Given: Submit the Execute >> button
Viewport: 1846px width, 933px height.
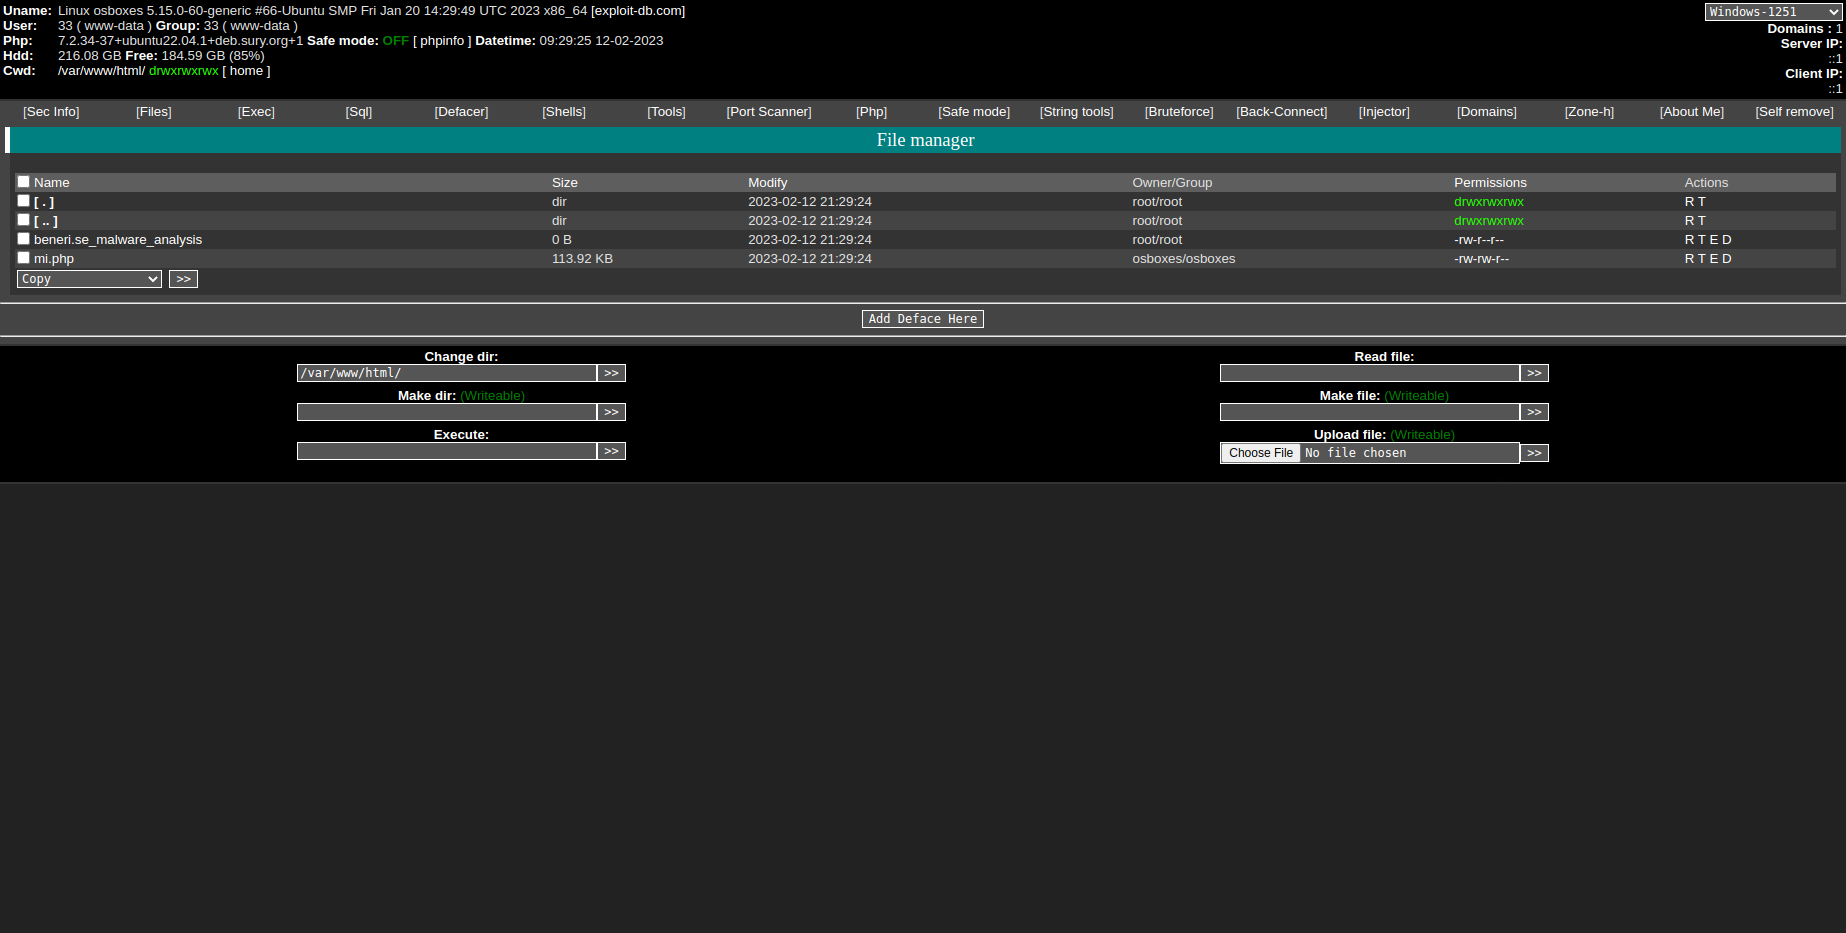Looking at the screenshot, I should (x=611, y=451).
